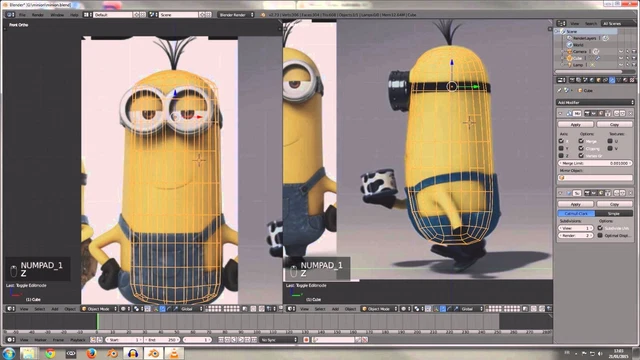
Task: Apply the Mirror modifier
Action: (576, 124)
